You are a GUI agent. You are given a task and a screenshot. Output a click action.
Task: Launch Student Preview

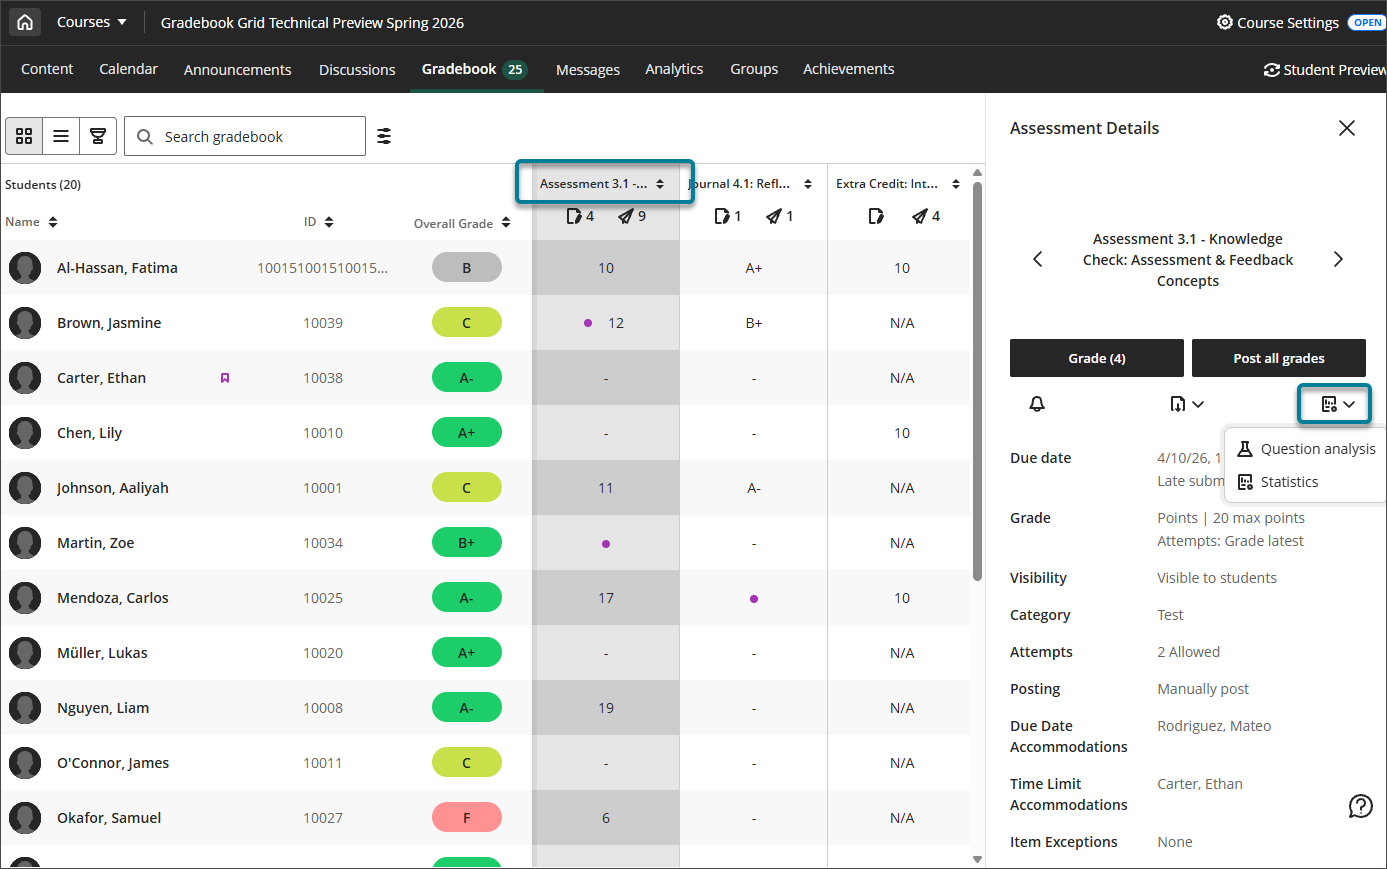point(1325,69)
